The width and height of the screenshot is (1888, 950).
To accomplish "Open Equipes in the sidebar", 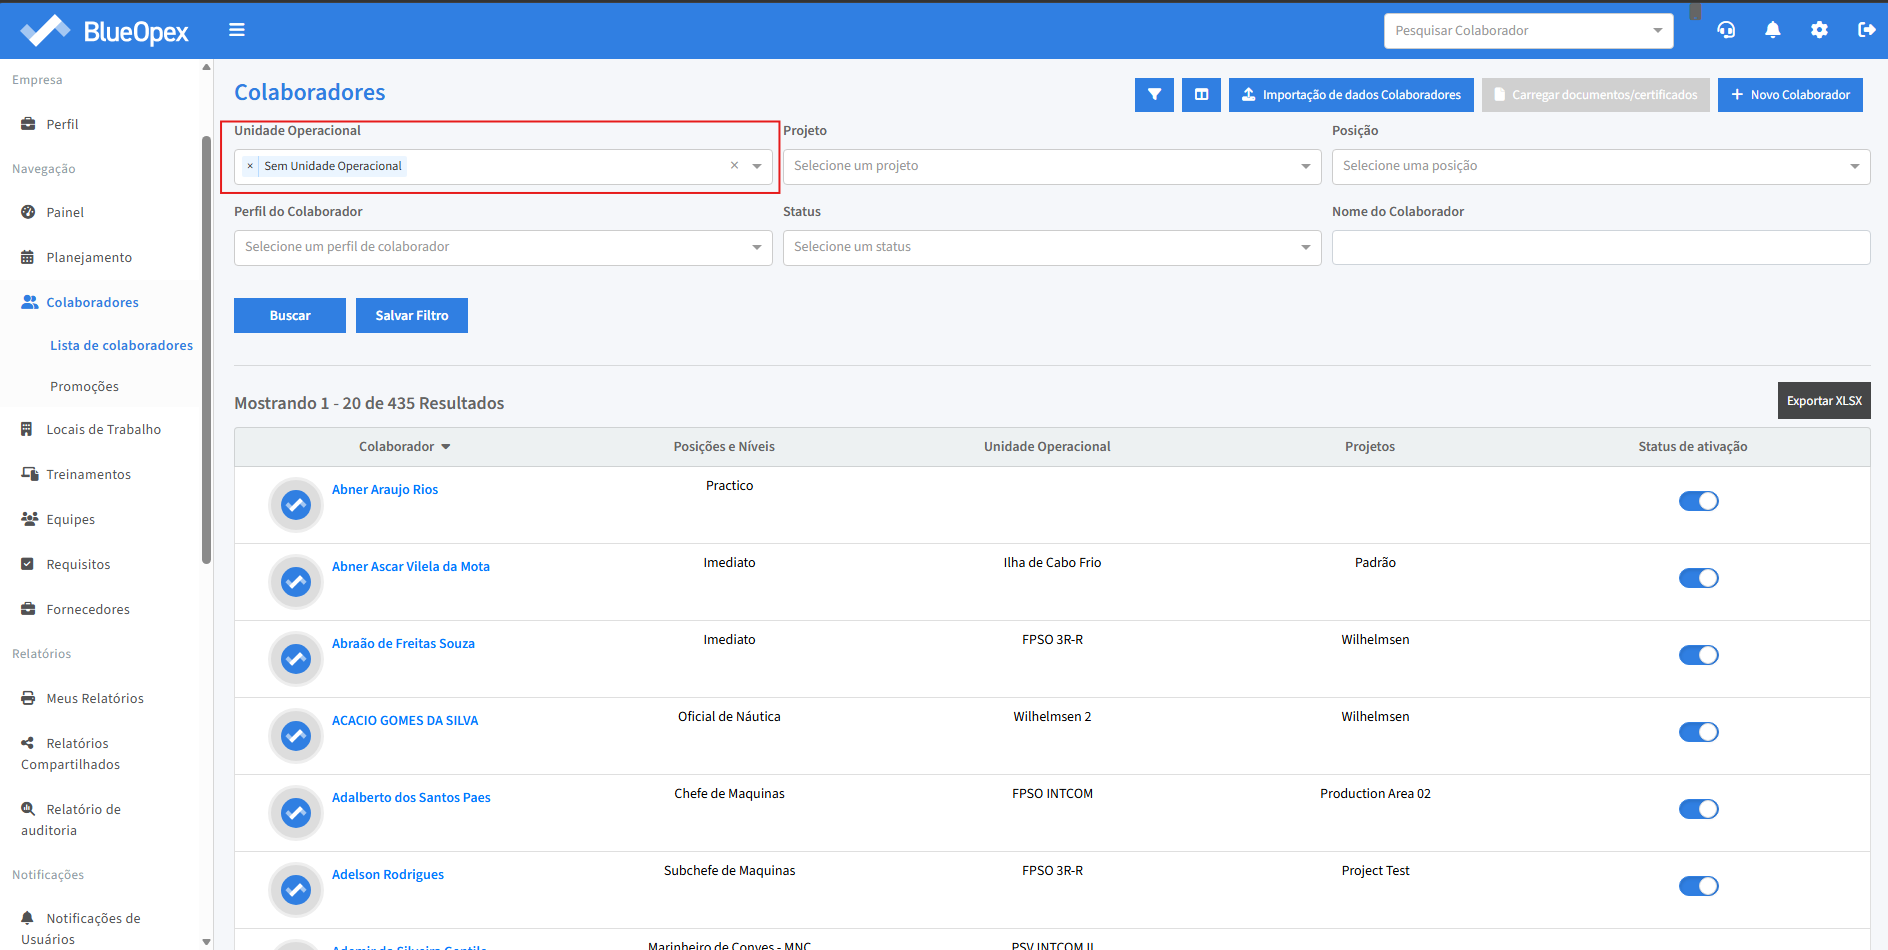I will [70, 519].
